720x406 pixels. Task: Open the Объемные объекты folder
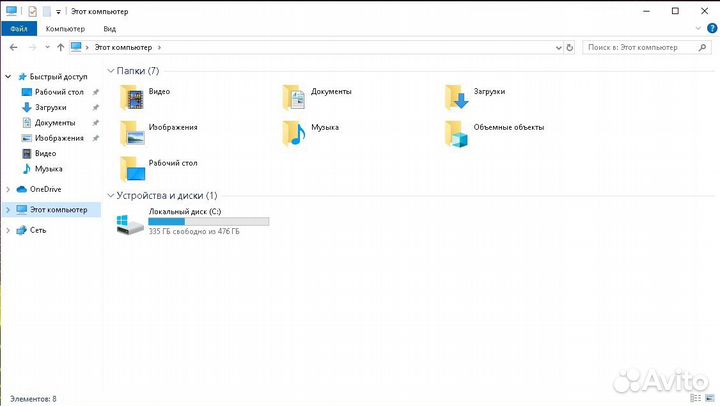pyautogui.click(x=457, y=132)
